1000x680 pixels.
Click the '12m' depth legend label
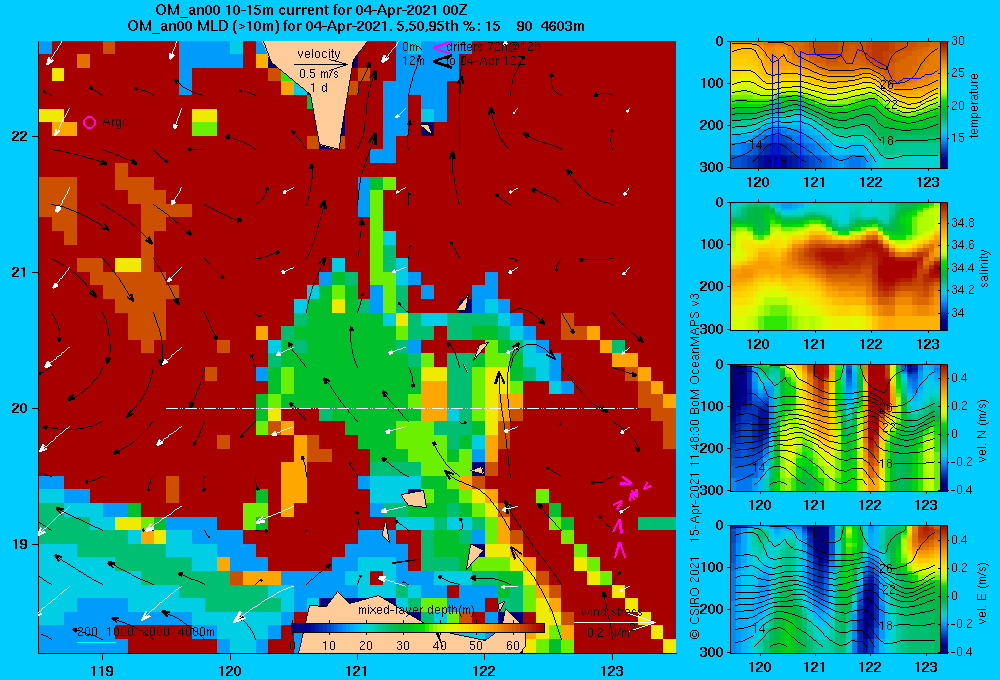click(x=413, y=61)
